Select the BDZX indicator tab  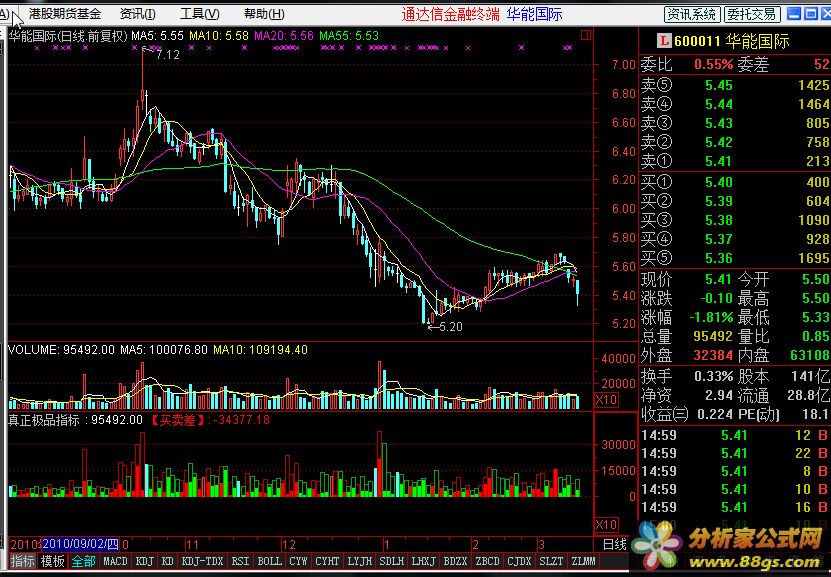(x=455, y=561)
